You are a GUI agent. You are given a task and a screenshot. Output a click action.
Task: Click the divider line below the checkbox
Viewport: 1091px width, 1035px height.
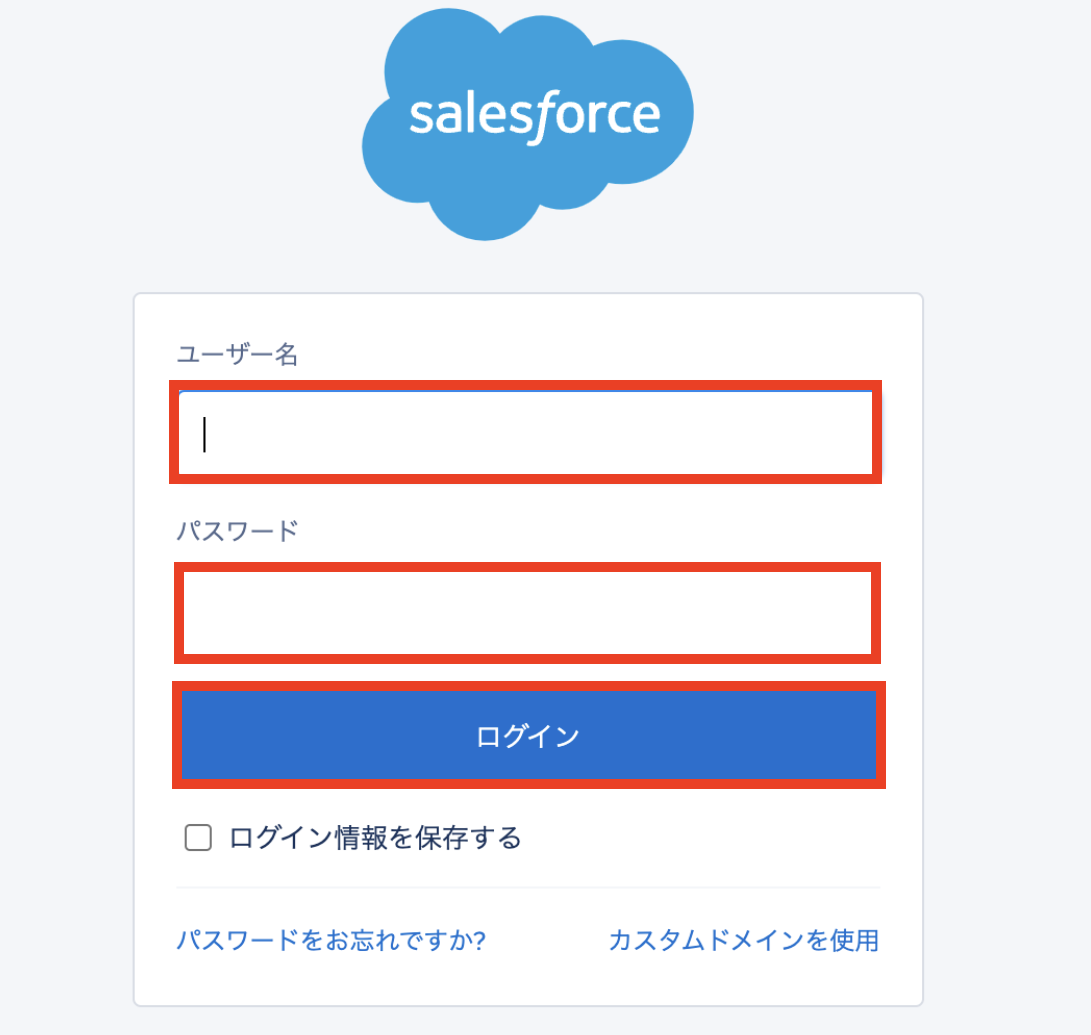[x=527, y=887]
